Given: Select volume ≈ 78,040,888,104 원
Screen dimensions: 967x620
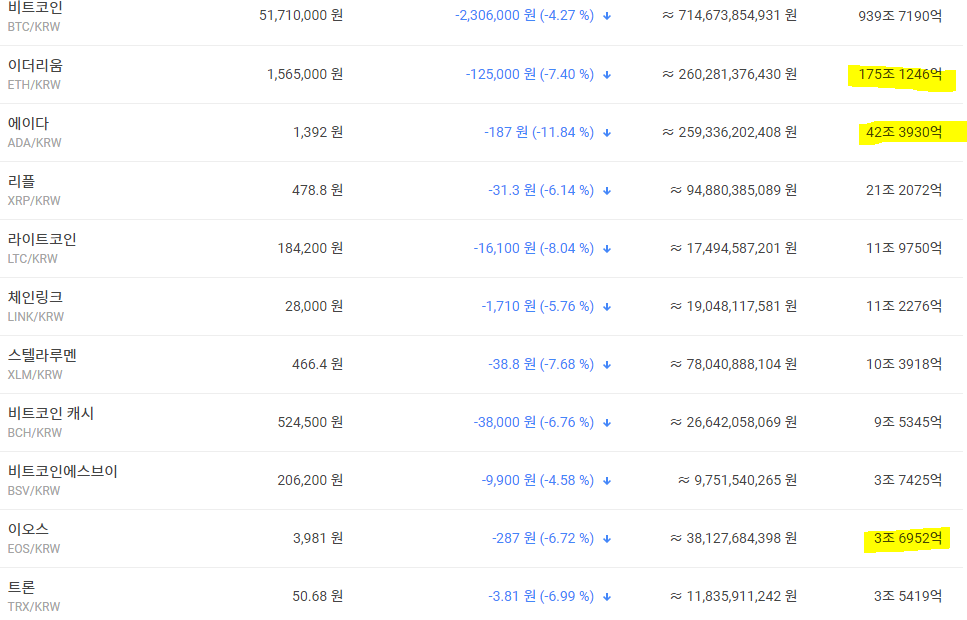Looking at the screenshot, I should coord(734,364).
